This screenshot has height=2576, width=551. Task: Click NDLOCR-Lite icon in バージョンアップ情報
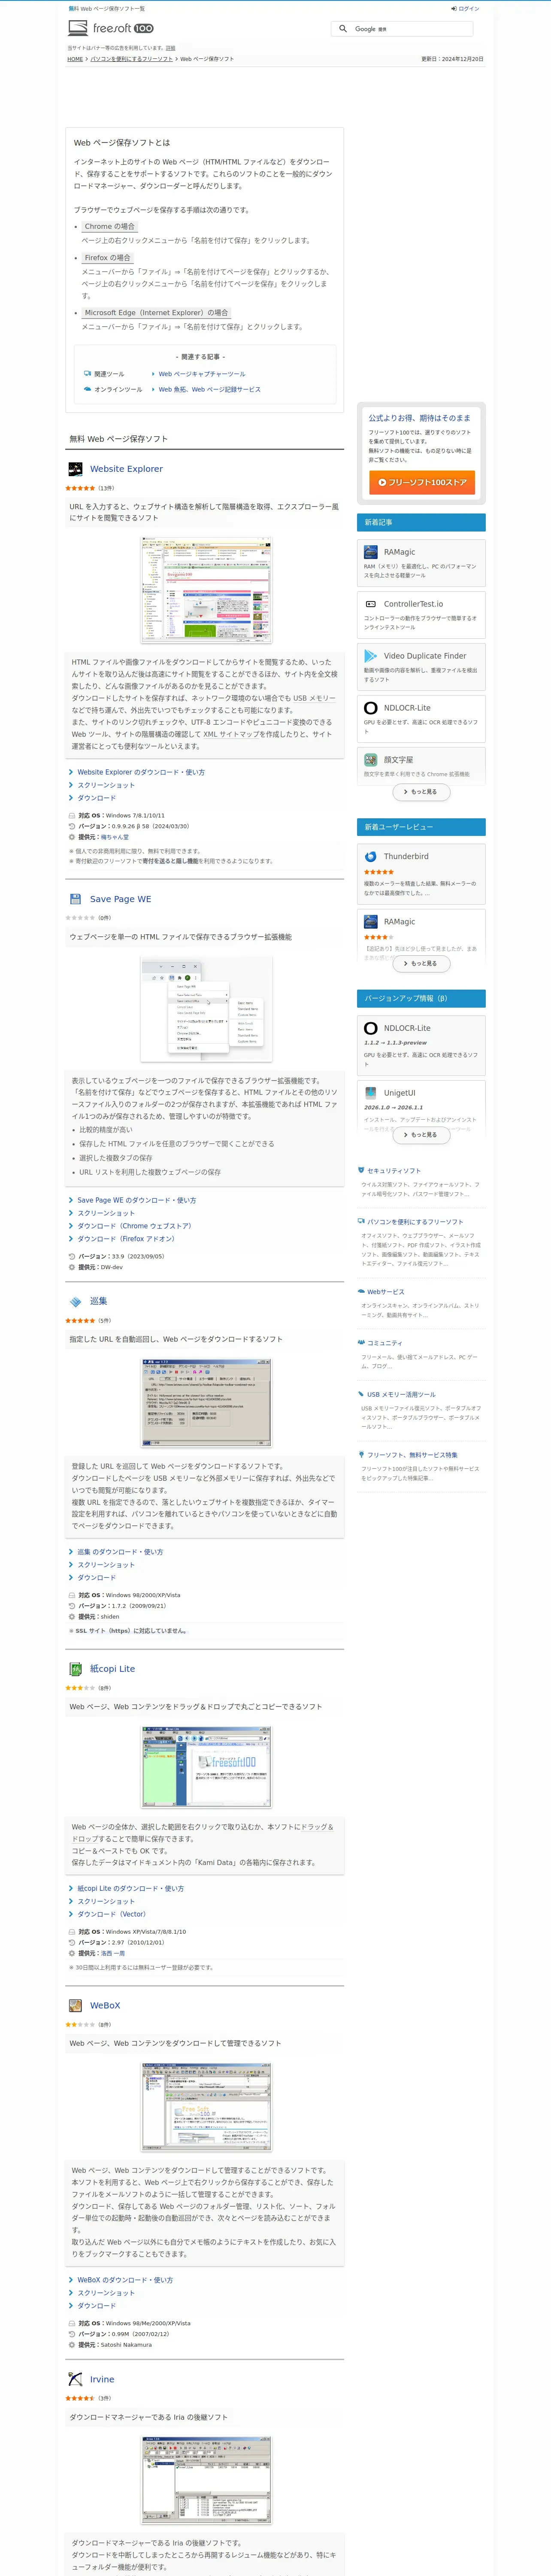(371, 1028)
